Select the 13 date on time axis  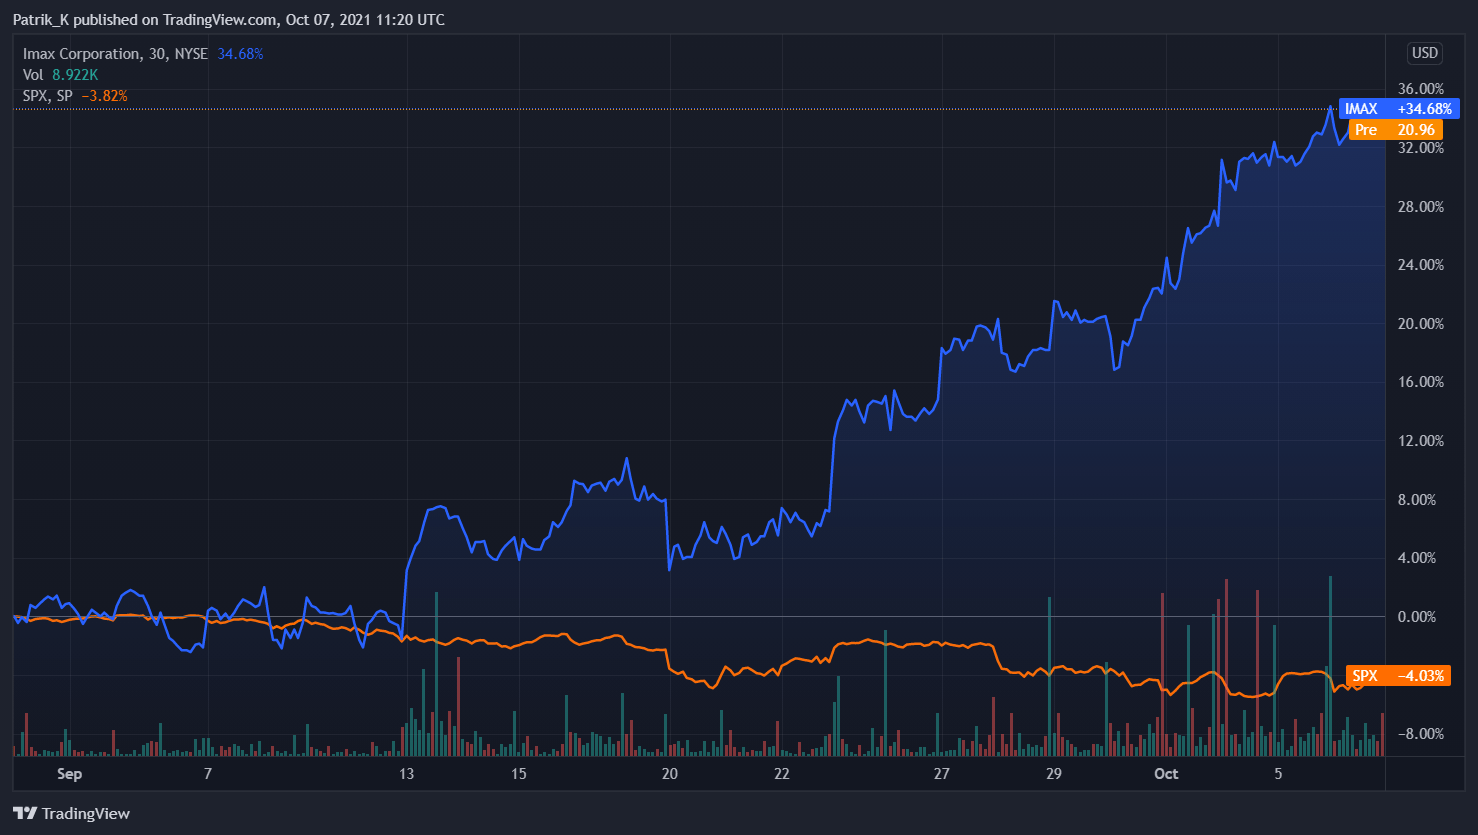coord(406,774)
